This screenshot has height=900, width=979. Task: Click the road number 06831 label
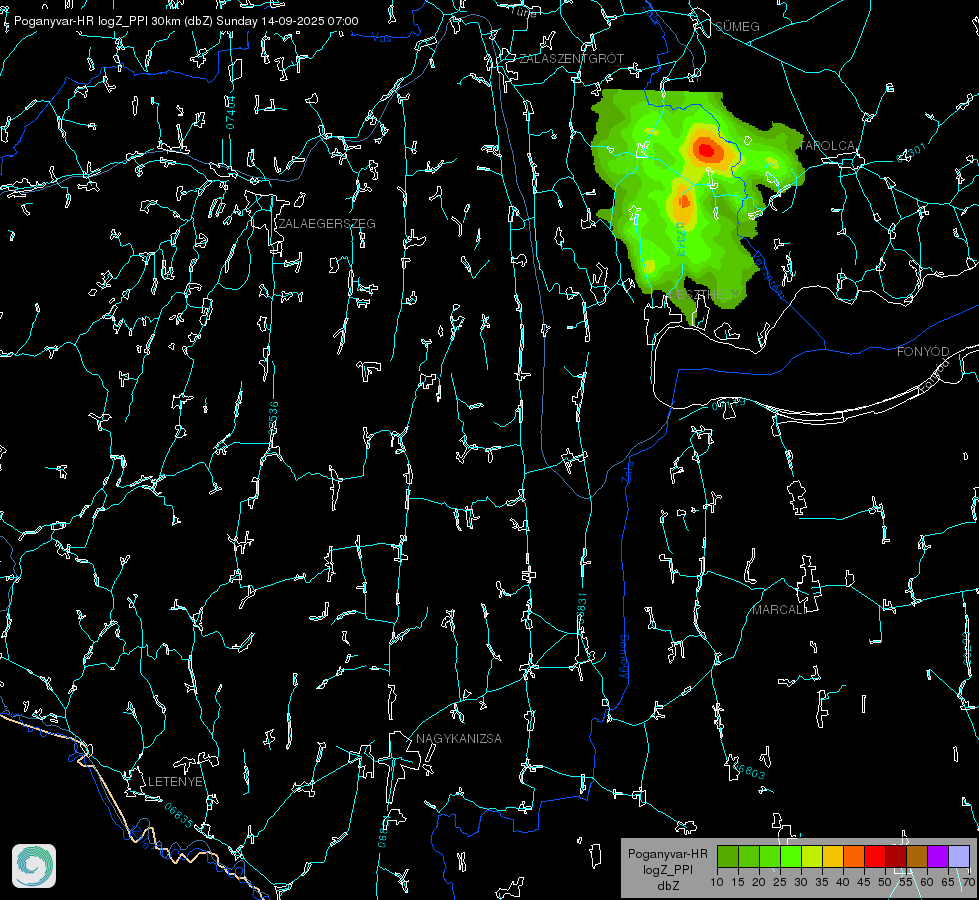[581, 609]
